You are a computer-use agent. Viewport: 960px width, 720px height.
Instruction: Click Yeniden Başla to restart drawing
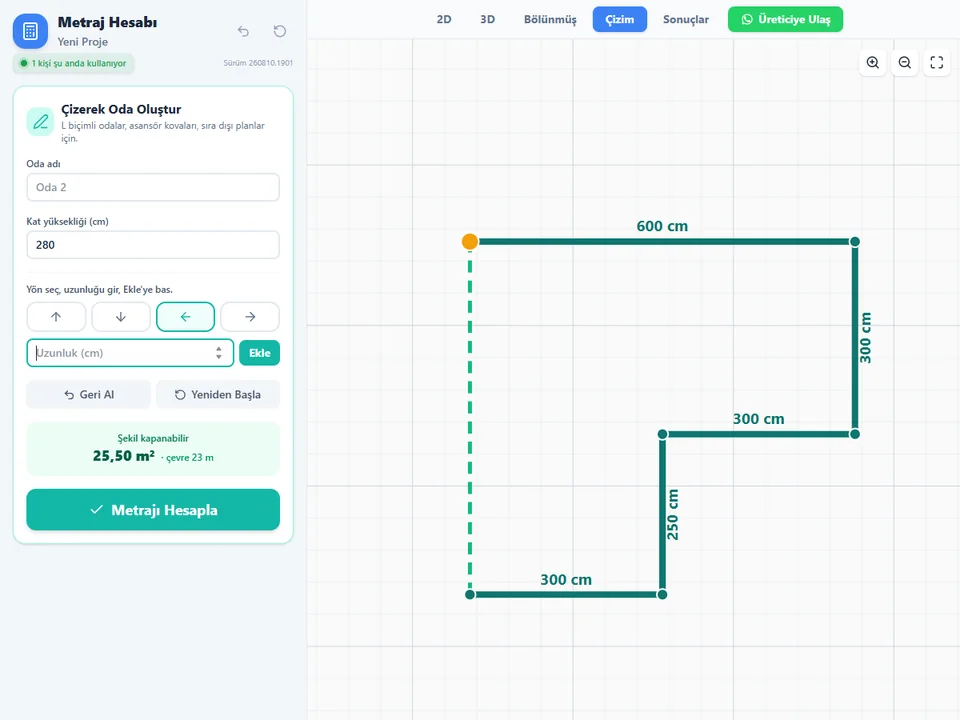[x=218, y=395]
